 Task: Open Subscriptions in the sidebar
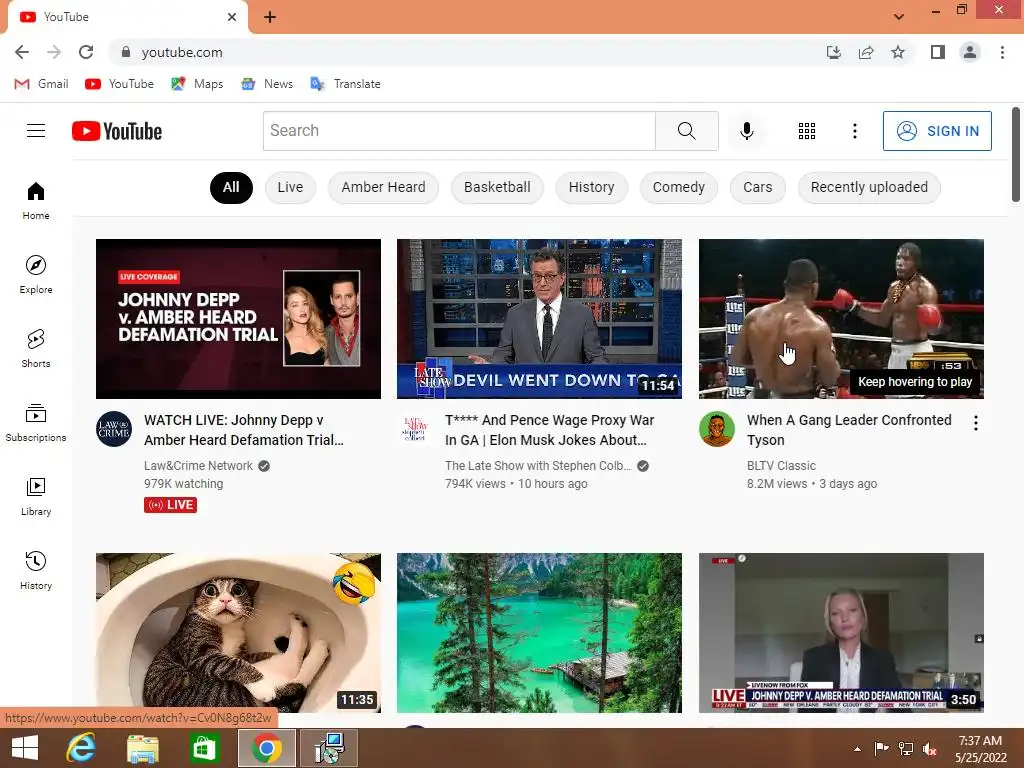click(36, 423)
